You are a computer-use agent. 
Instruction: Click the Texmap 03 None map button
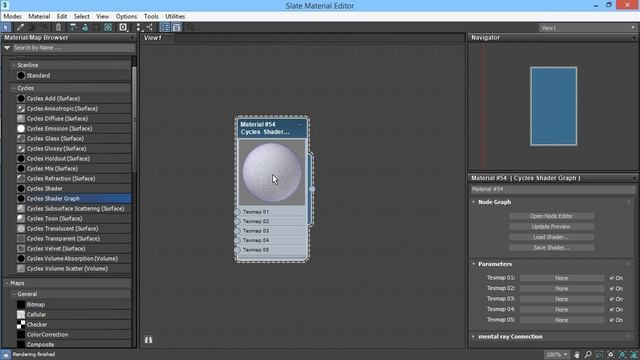pos(562,299)
